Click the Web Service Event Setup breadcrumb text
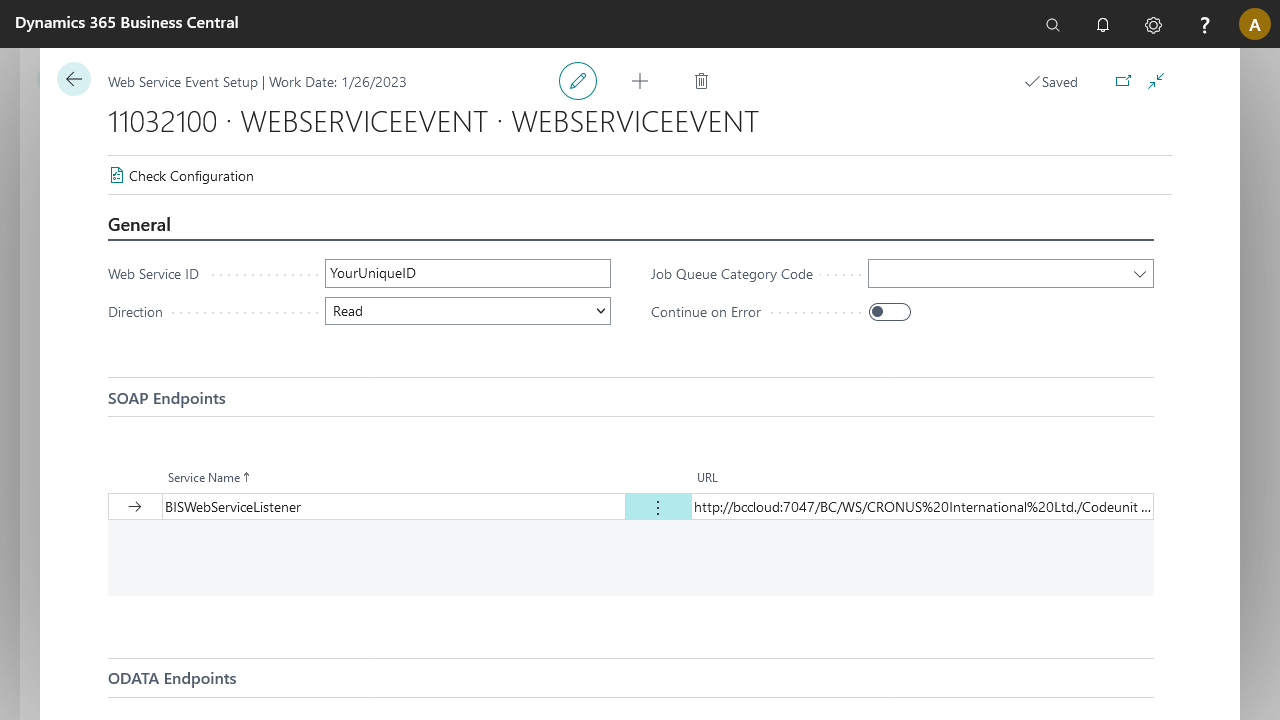 click(183, 82)
